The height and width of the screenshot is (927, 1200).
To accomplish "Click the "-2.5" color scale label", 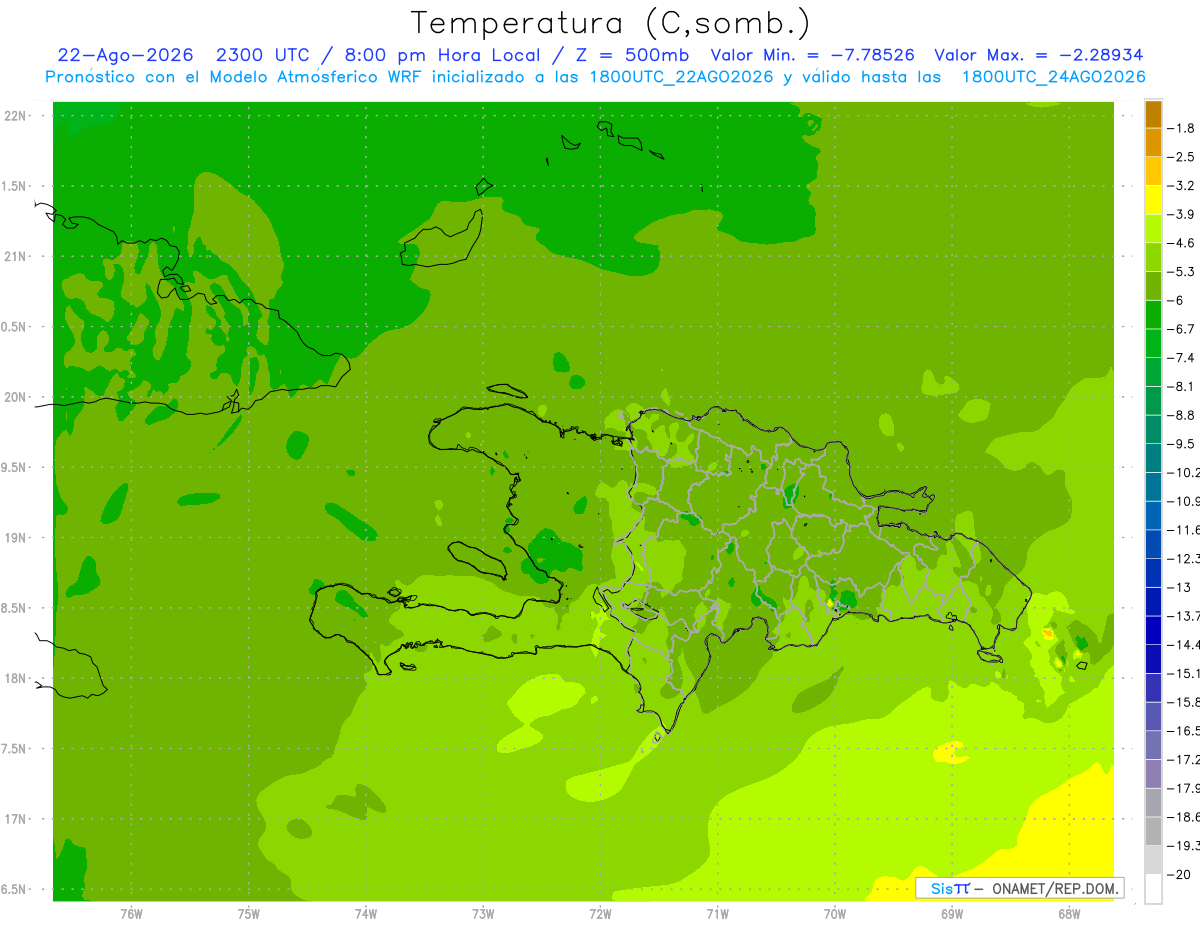I will pyautogui.click(x=1182, y=157).
